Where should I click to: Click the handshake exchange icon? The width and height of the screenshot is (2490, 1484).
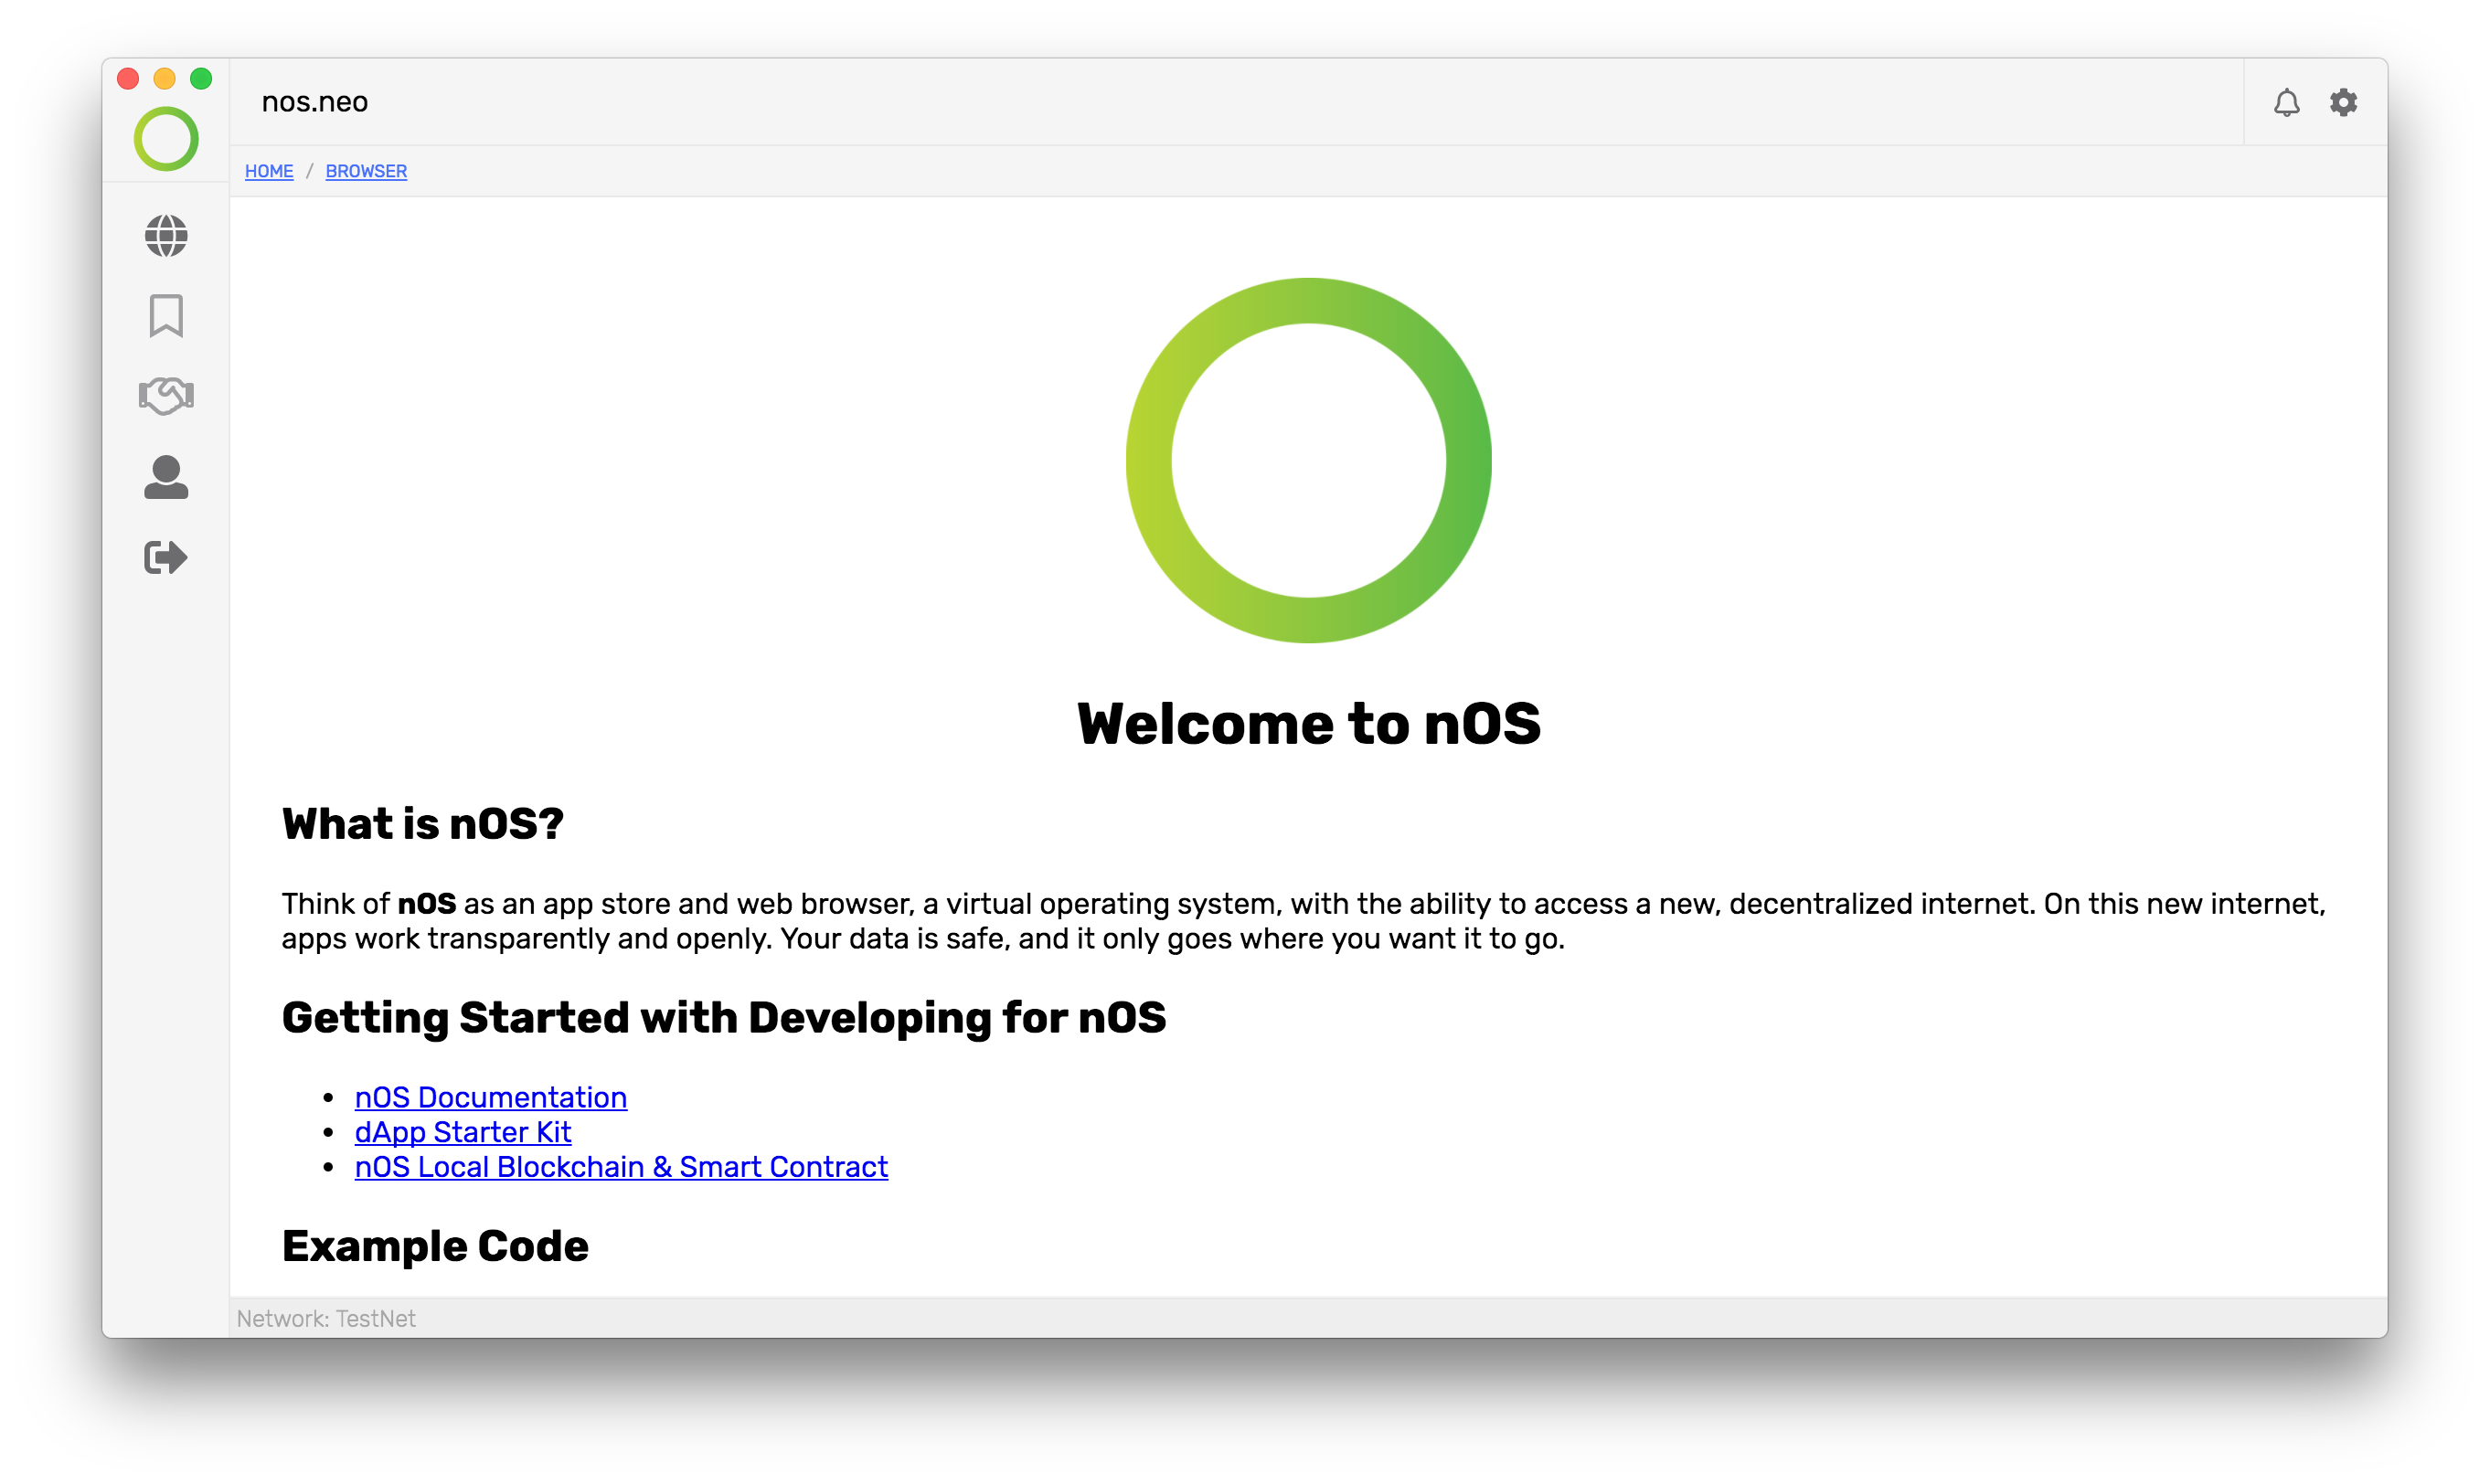(x=166, y=396)
